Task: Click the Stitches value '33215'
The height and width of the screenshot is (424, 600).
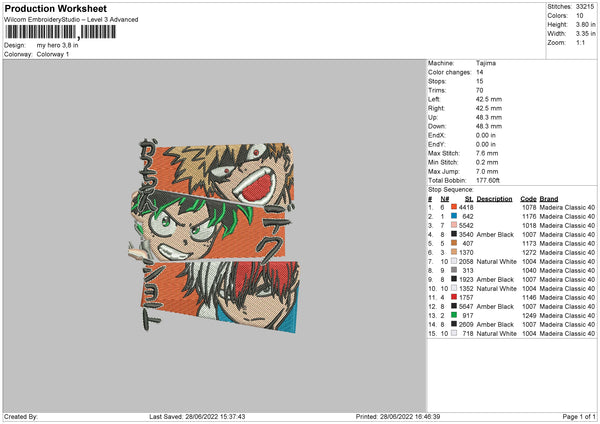Action: click(585, 7)
